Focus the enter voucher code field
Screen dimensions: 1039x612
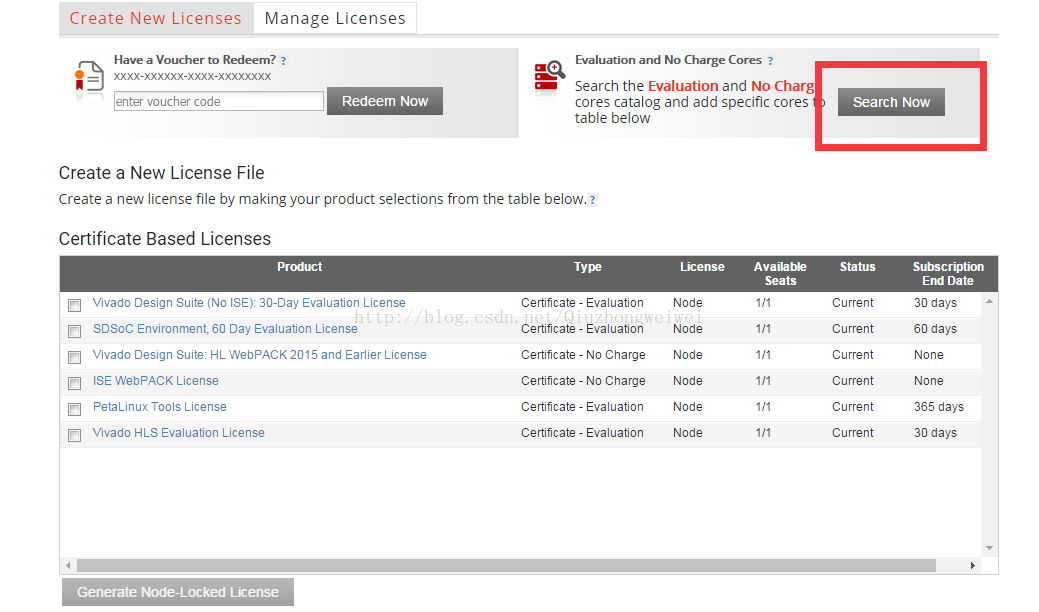(x=219, y=101)
